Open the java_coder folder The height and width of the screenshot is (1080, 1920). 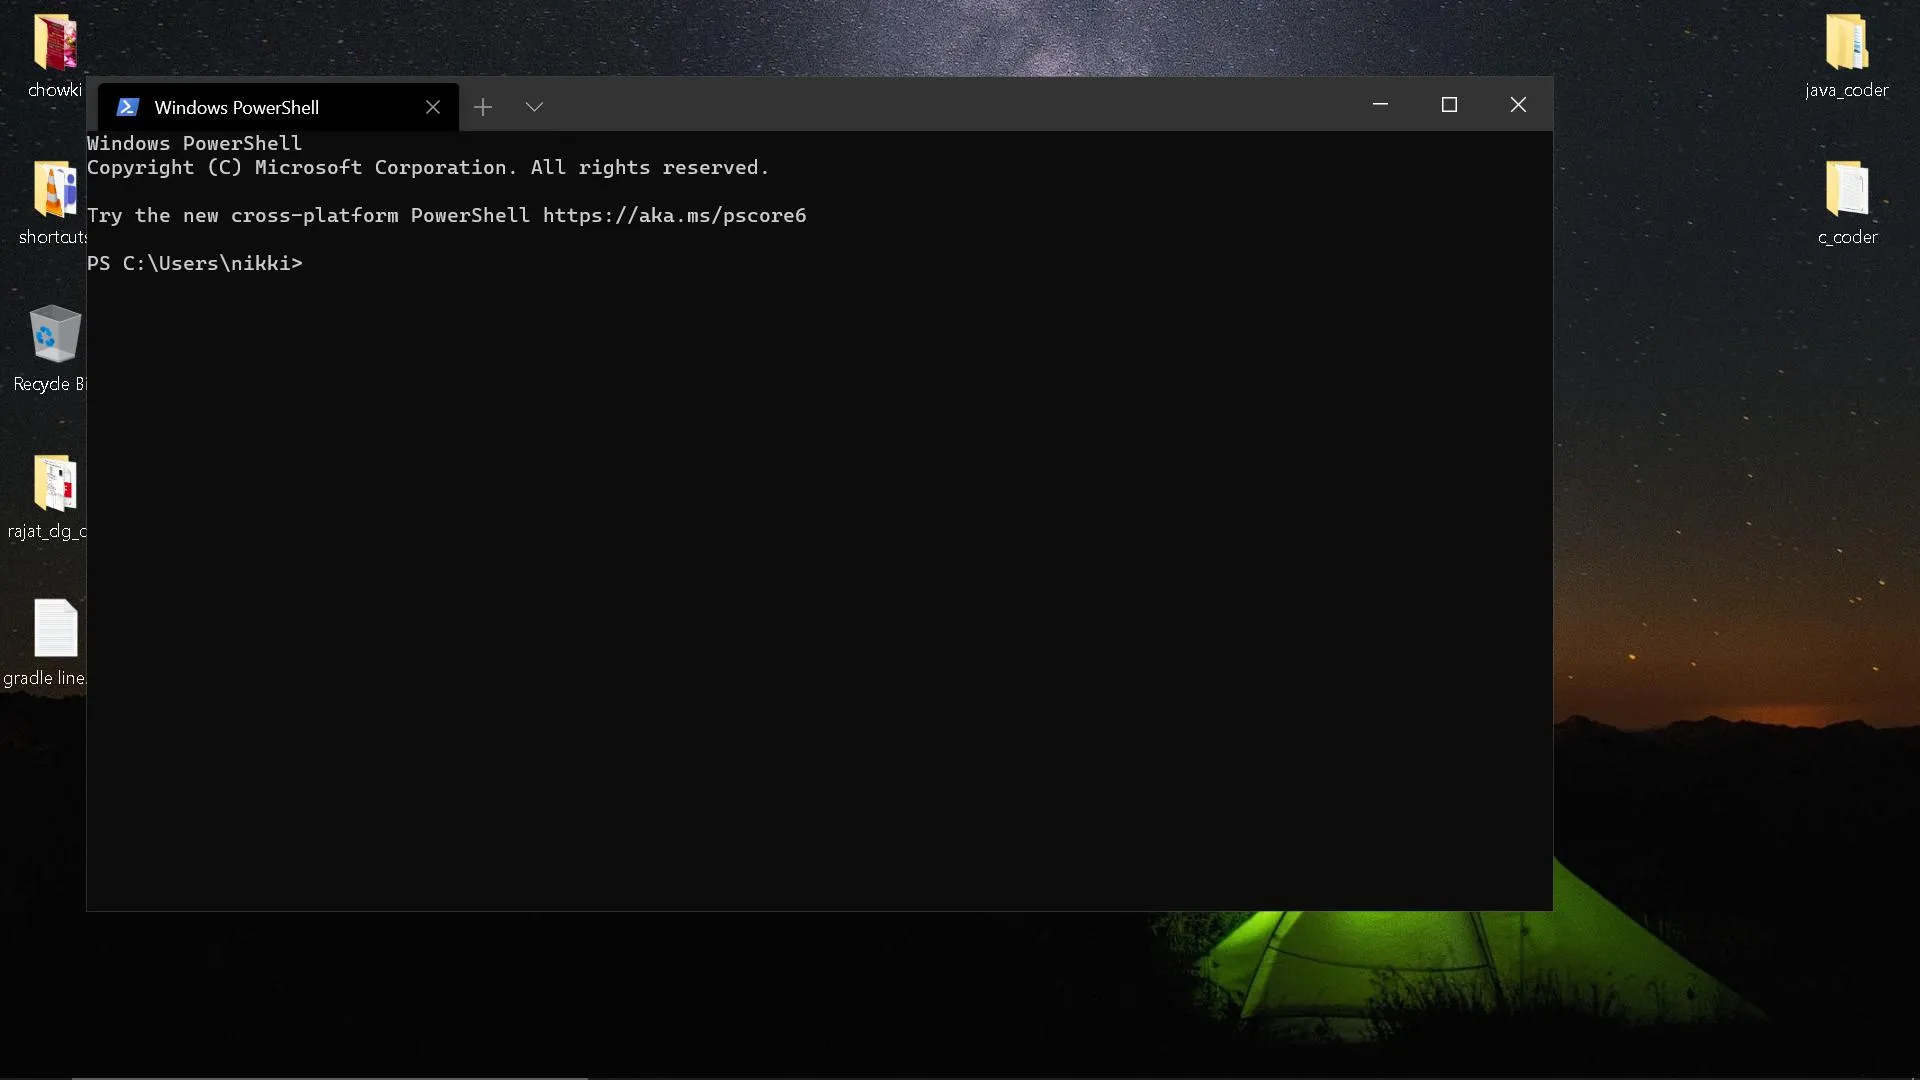coord(1846,44)
